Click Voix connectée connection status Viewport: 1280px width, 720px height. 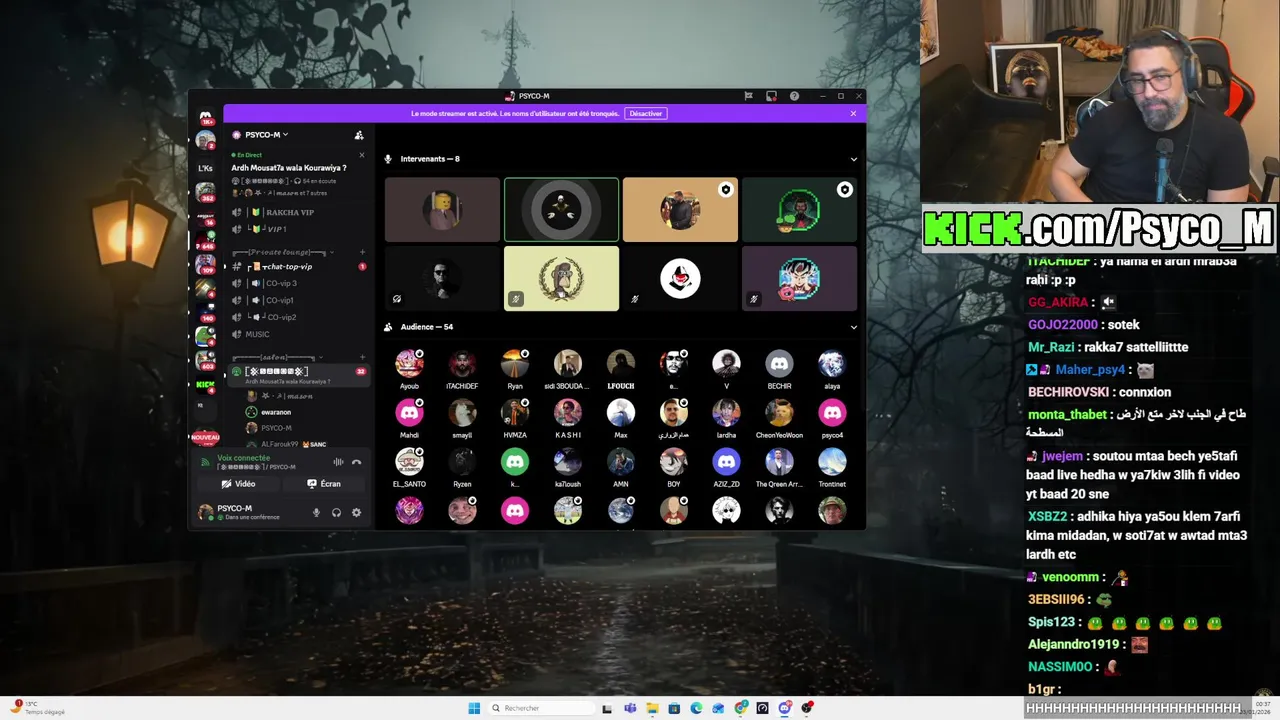pyautogui.click(x=244, y=458)
